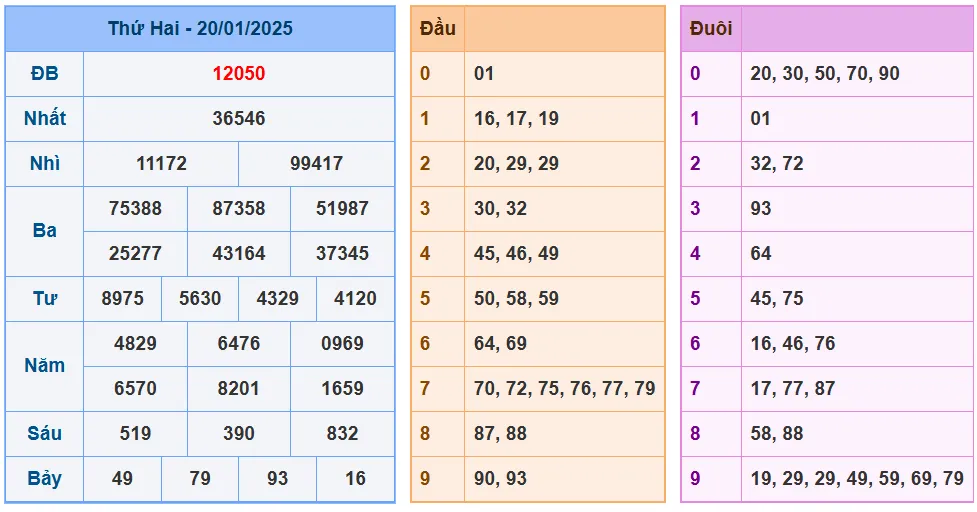Viewport: 977px width, 512px height.
Task: Click the special prize number 12050
Action: click(239, 73)
